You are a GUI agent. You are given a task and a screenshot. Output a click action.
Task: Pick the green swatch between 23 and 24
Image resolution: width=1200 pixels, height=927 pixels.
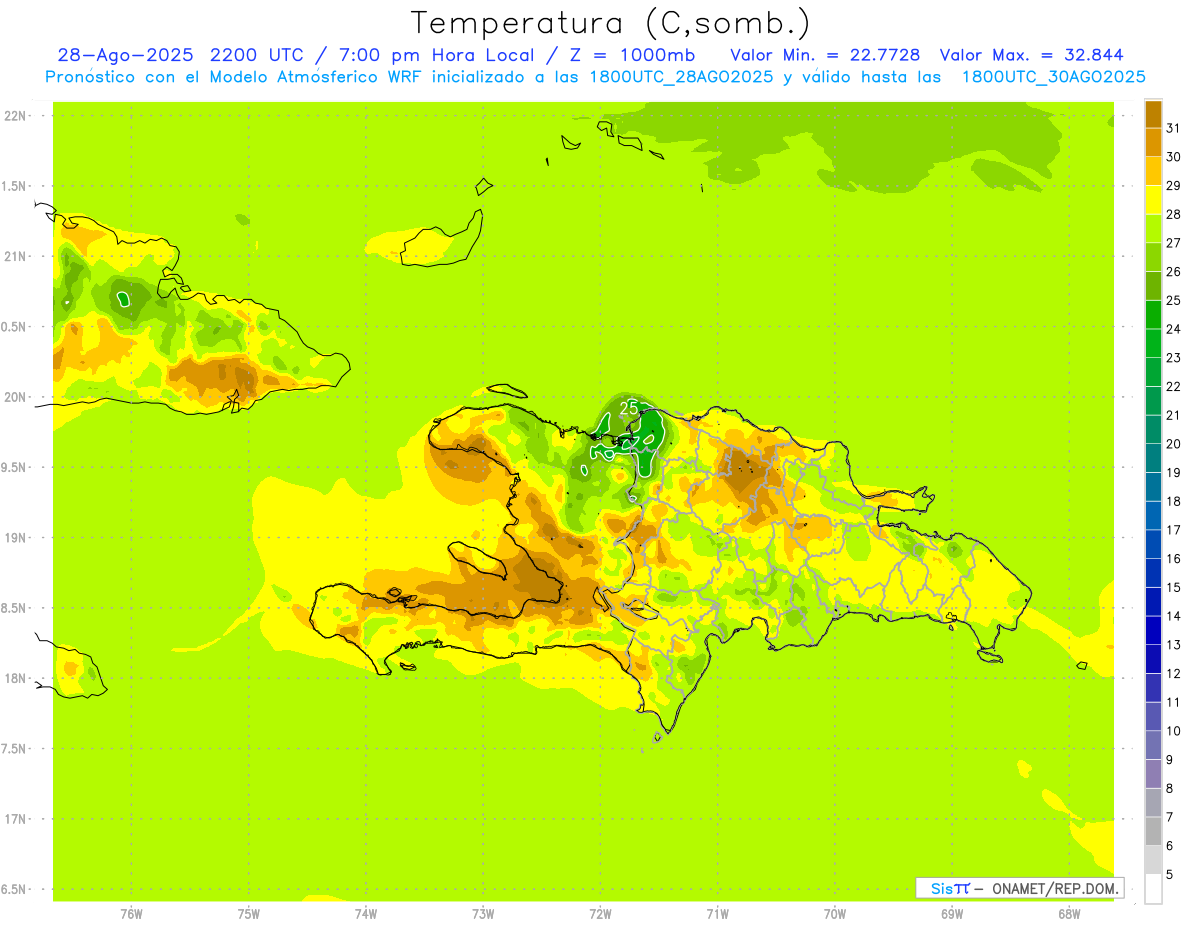tap(1153, 343)
